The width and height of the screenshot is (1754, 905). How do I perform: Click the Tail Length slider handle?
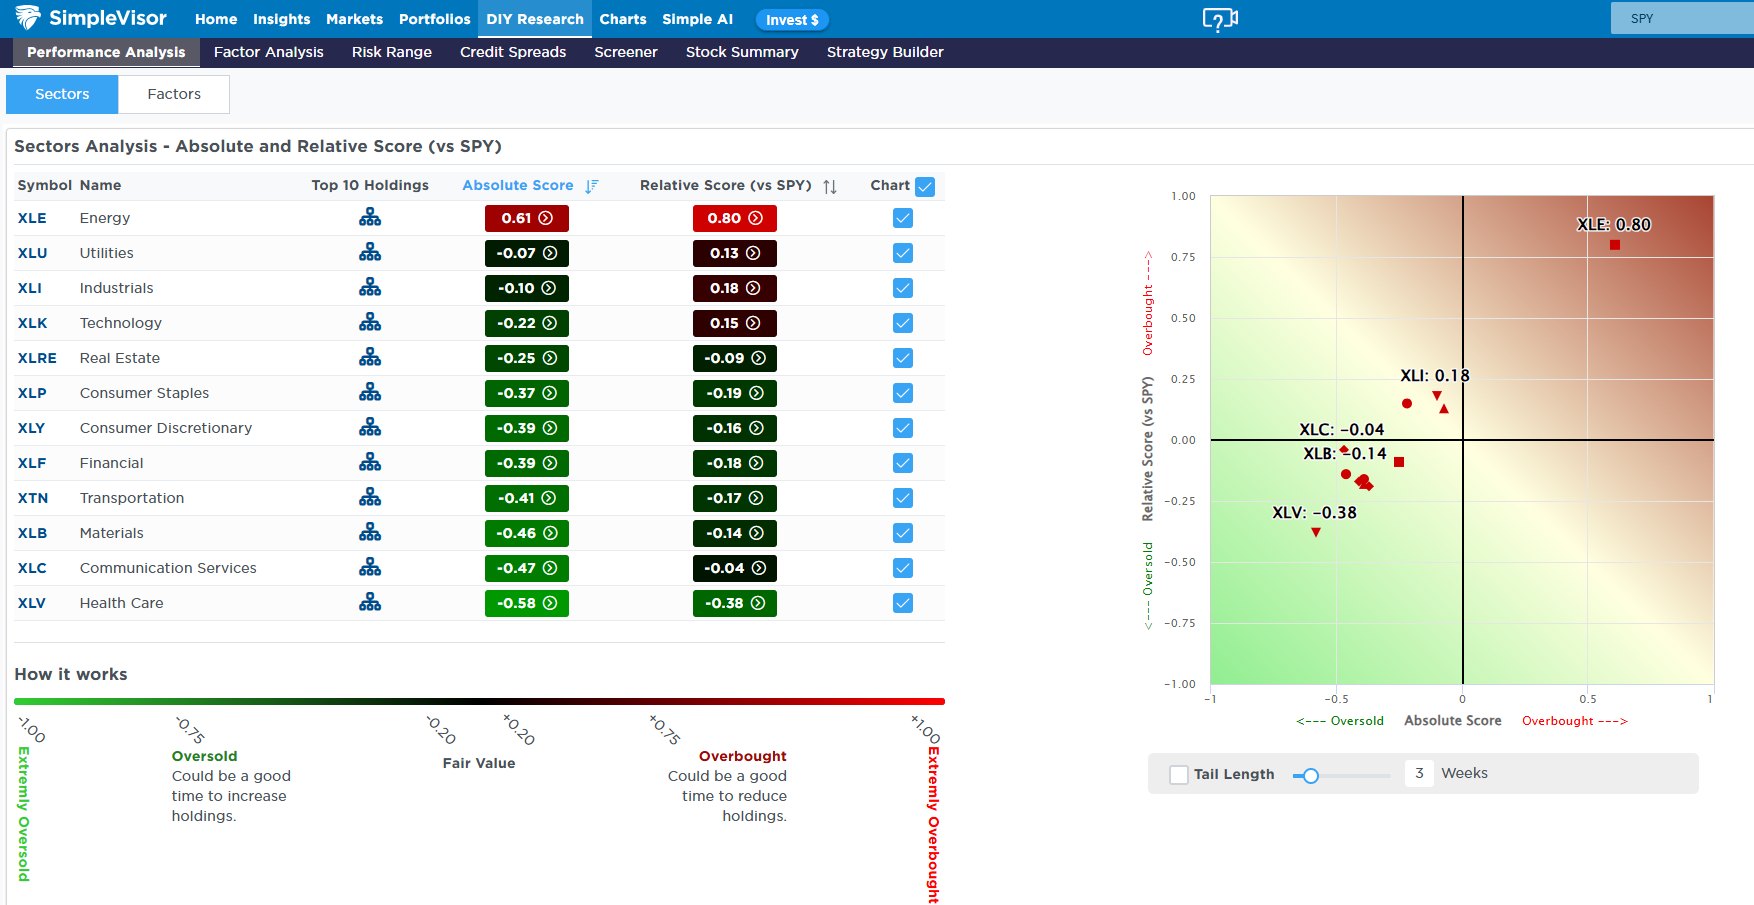click(x=1311, y=775)
